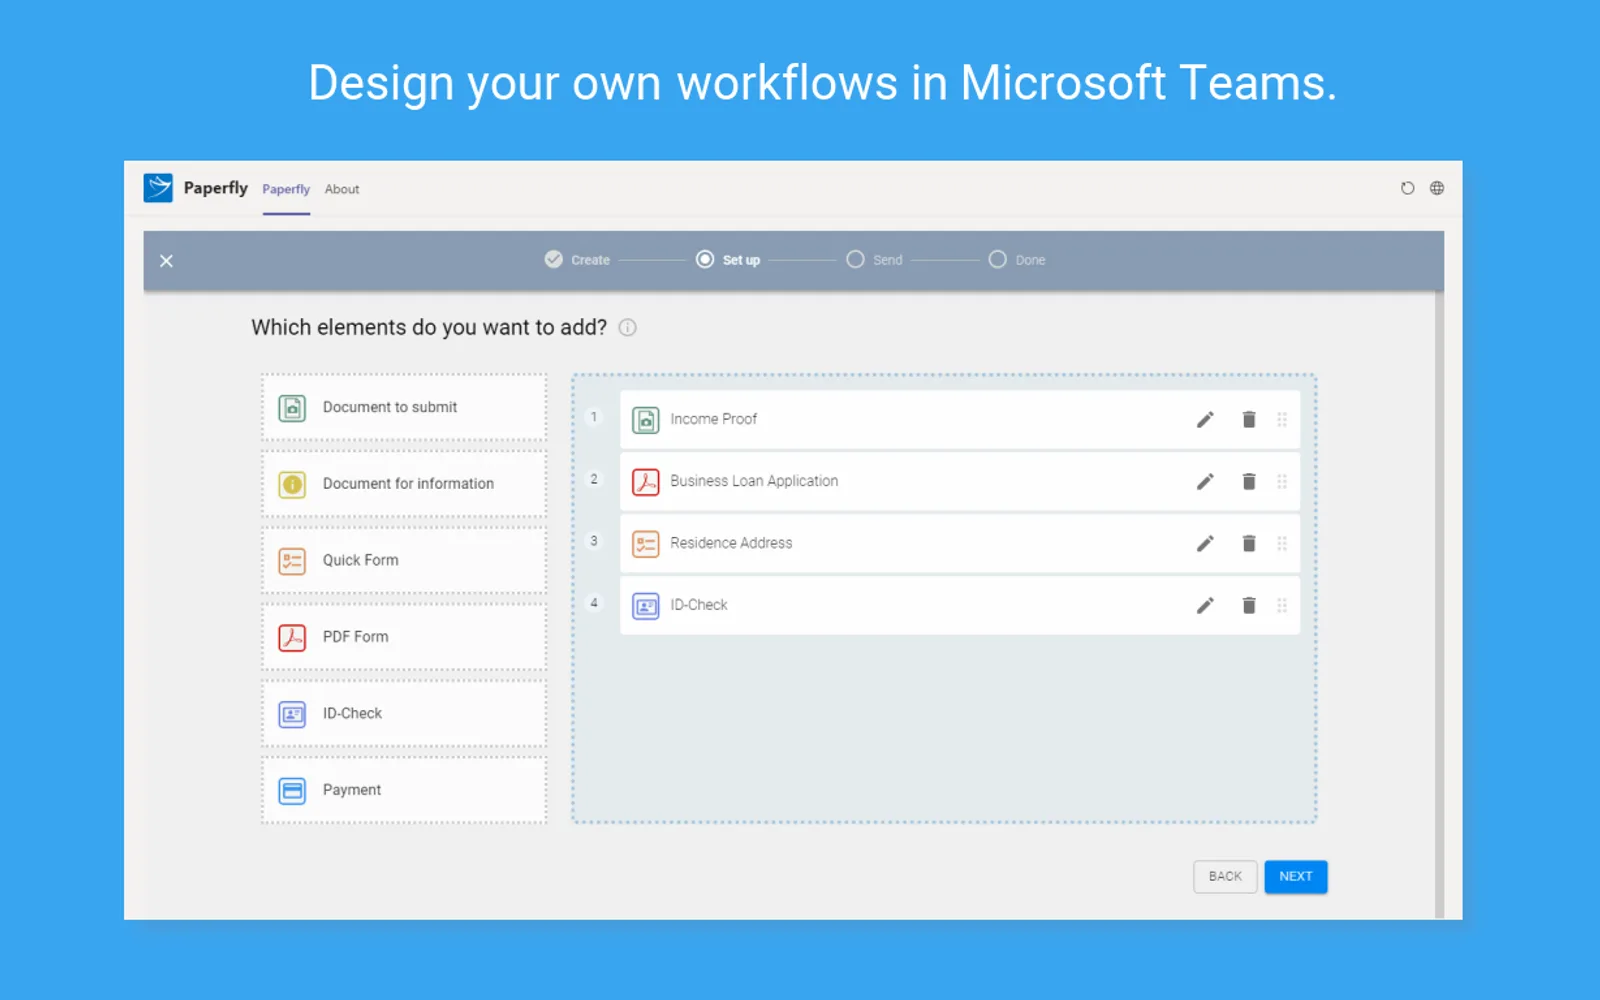Add an ID-Check element from palette
Screen dimensions: 1600x1000
pyautogui.click(x=404, y=714)
